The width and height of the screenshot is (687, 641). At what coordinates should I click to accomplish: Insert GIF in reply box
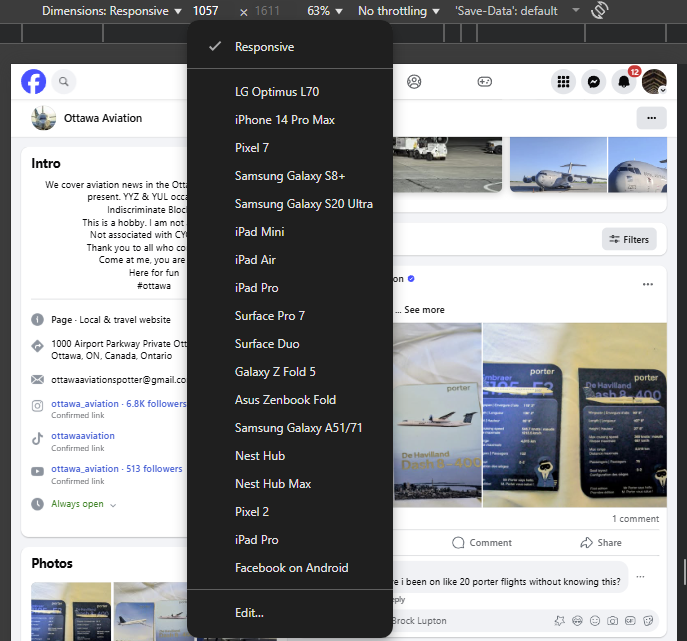630,621
